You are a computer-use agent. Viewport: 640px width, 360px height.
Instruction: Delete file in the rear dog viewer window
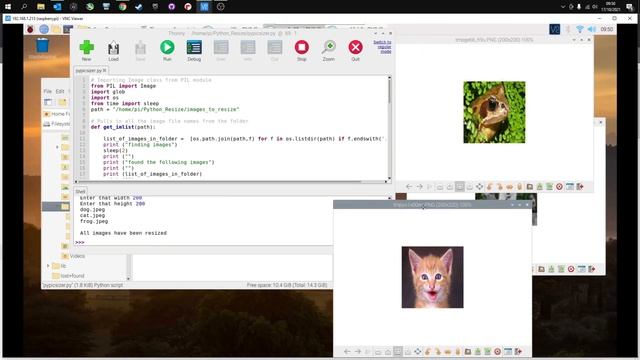tap(571, 269)
